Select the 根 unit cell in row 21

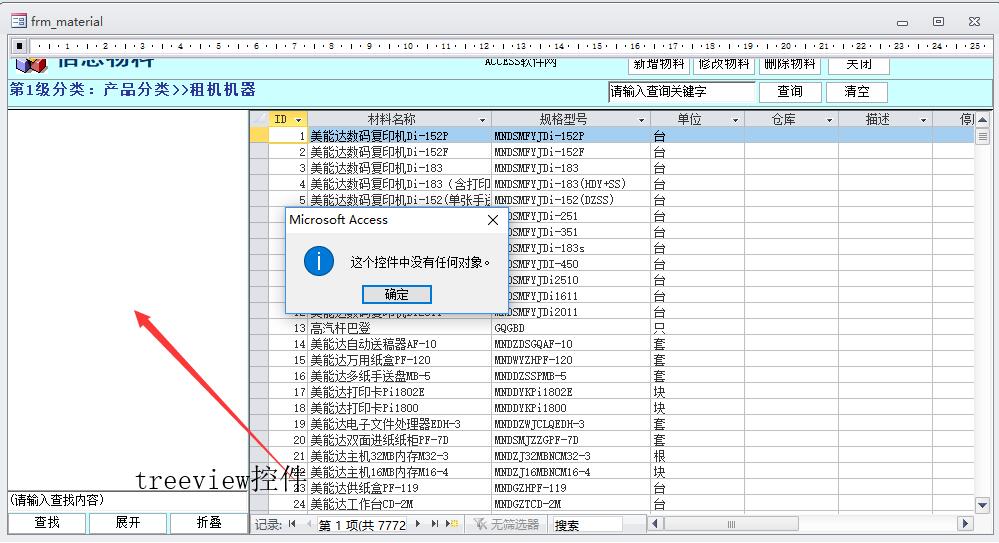698,456
